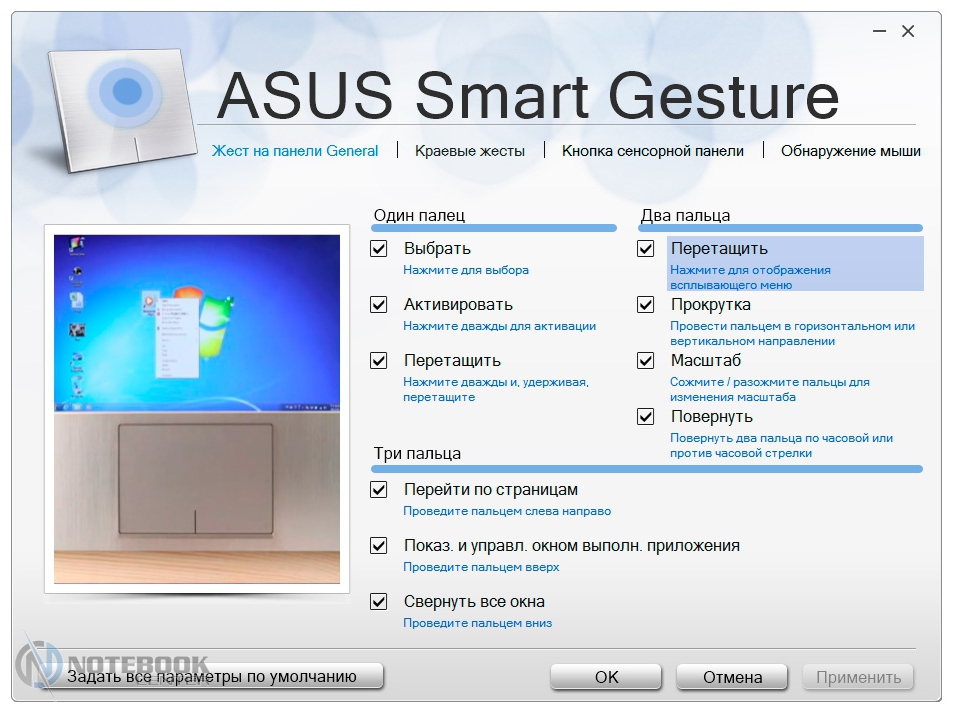This screenshot has width=953, height=712.
Task: Toggle the Перейти по страницам checkbox
Action: click(x=379, y=490)
